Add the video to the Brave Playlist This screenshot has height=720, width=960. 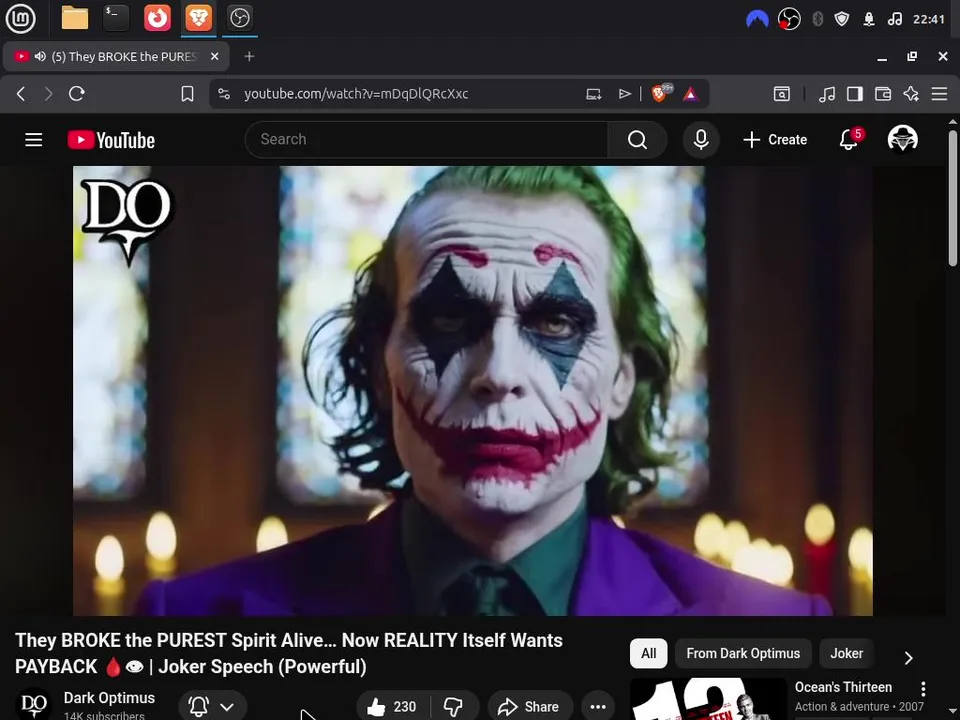pos(624,94)
